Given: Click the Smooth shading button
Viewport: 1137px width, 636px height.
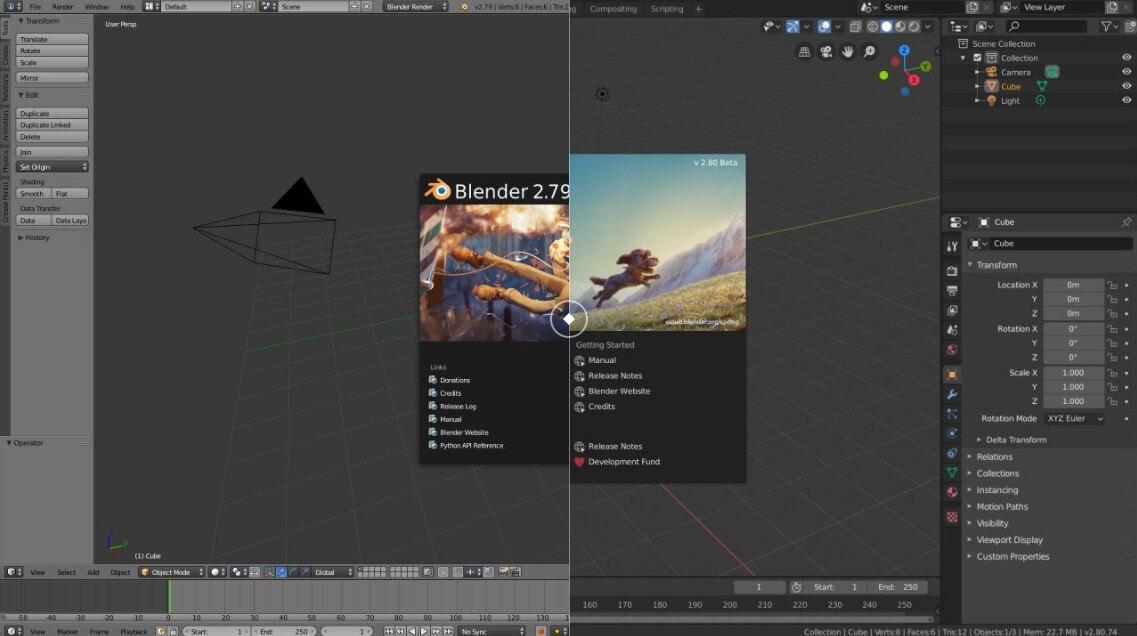Looking at the screenshot, I should [x=33, y=194].
